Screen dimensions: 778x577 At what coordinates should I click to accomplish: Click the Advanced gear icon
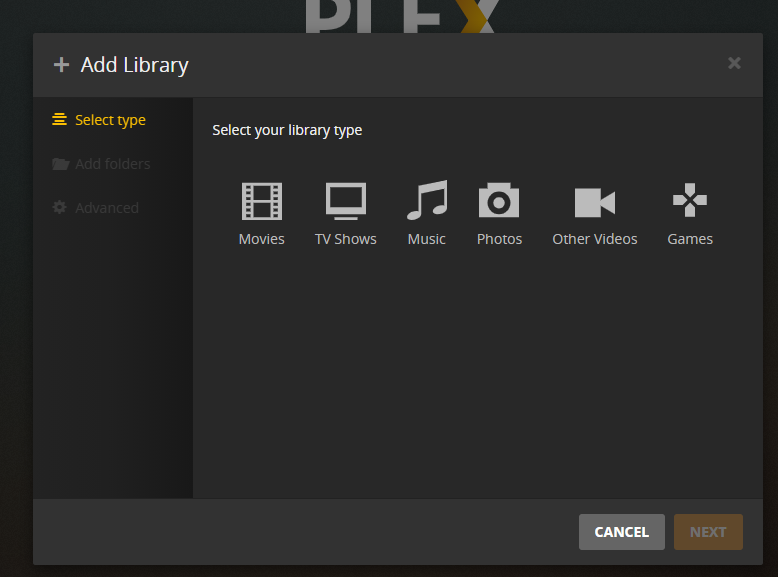(x=60, y=207)
